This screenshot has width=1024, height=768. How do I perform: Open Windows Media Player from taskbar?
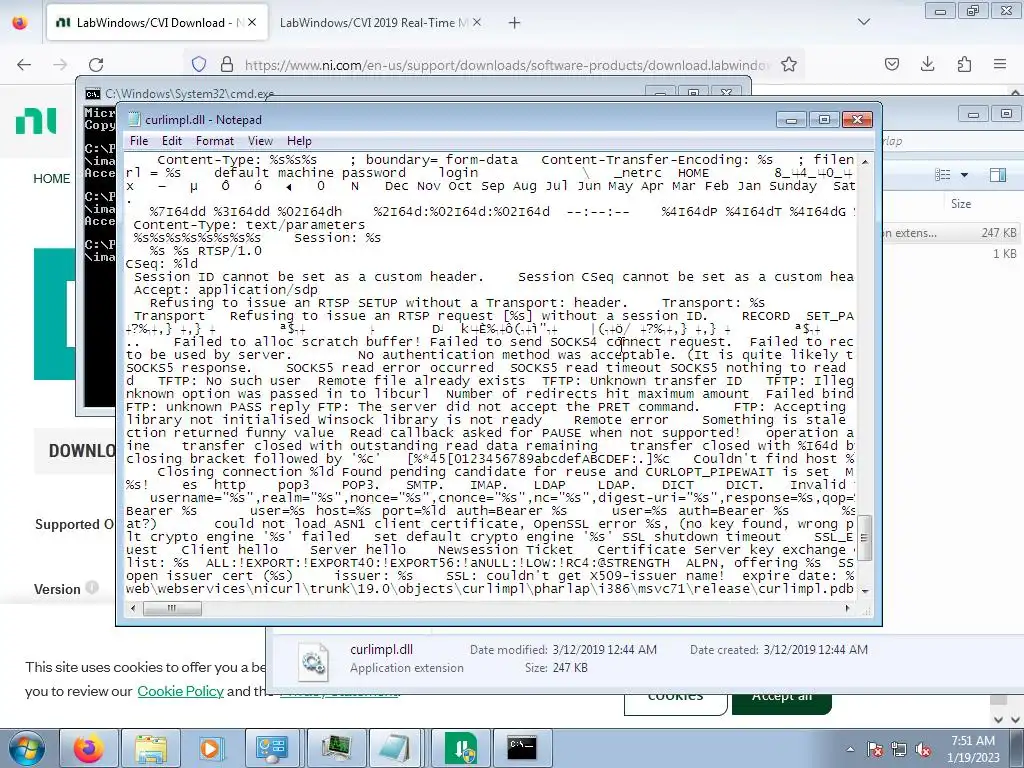point(212,748)
